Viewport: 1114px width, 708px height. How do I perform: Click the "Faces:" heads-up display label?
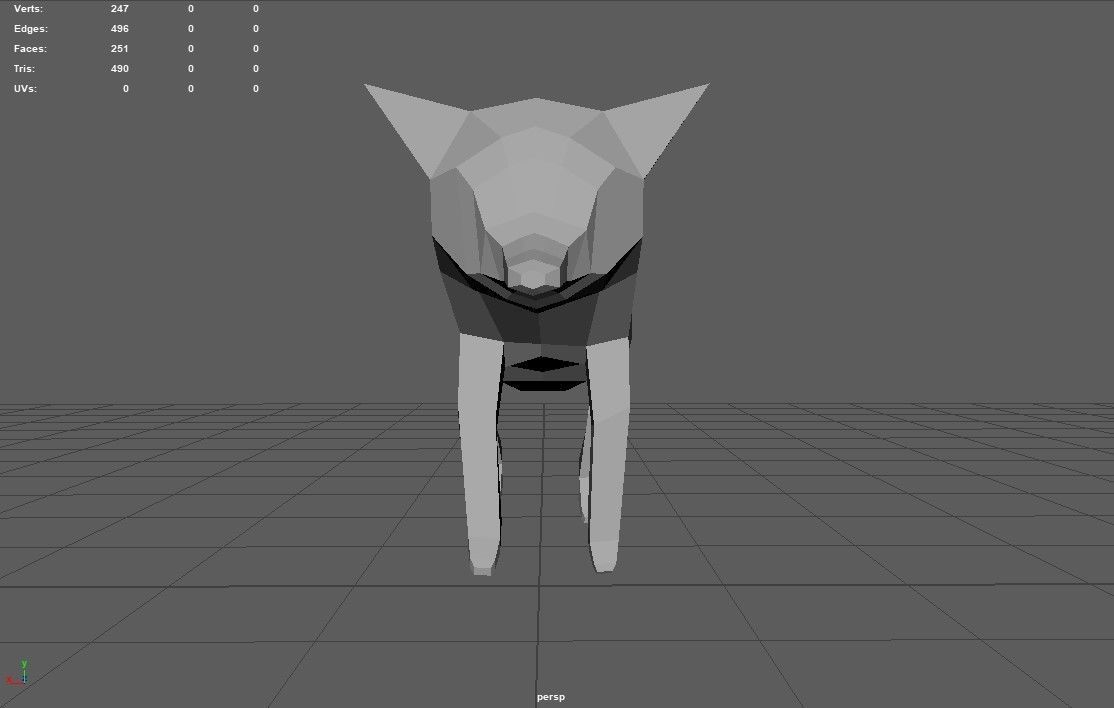pyautogui.click(x=30, y=48)
